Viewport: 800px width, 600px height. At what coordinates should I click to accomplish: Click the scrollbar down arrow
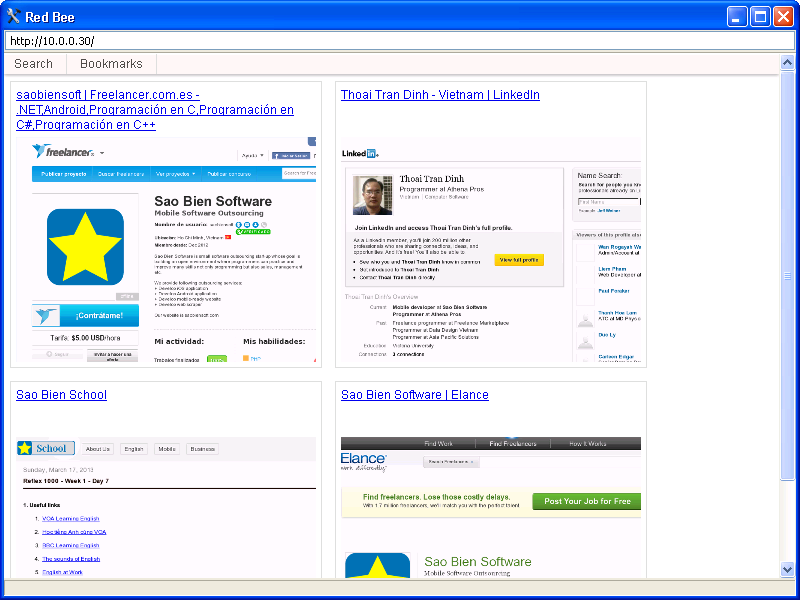pos(787,569)
